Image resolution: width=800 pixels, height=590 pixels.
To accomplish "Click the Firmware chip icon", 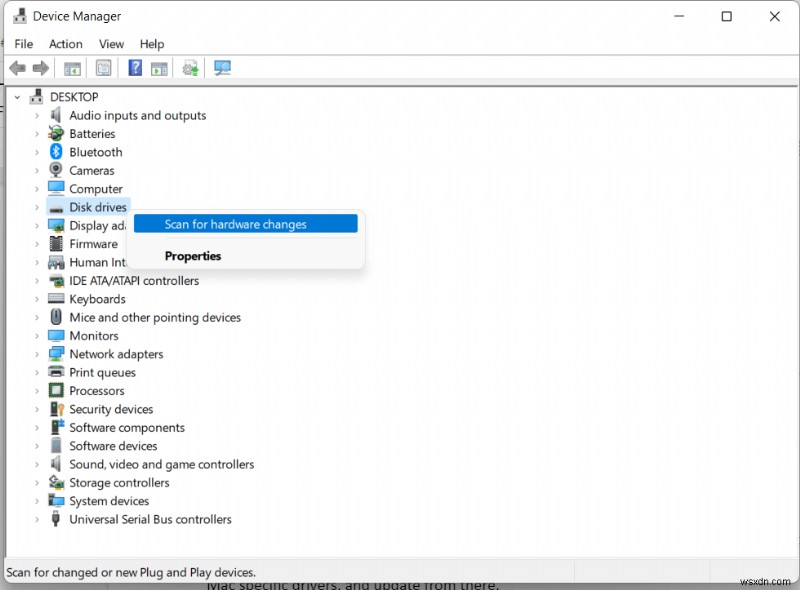I will [56, 244].
